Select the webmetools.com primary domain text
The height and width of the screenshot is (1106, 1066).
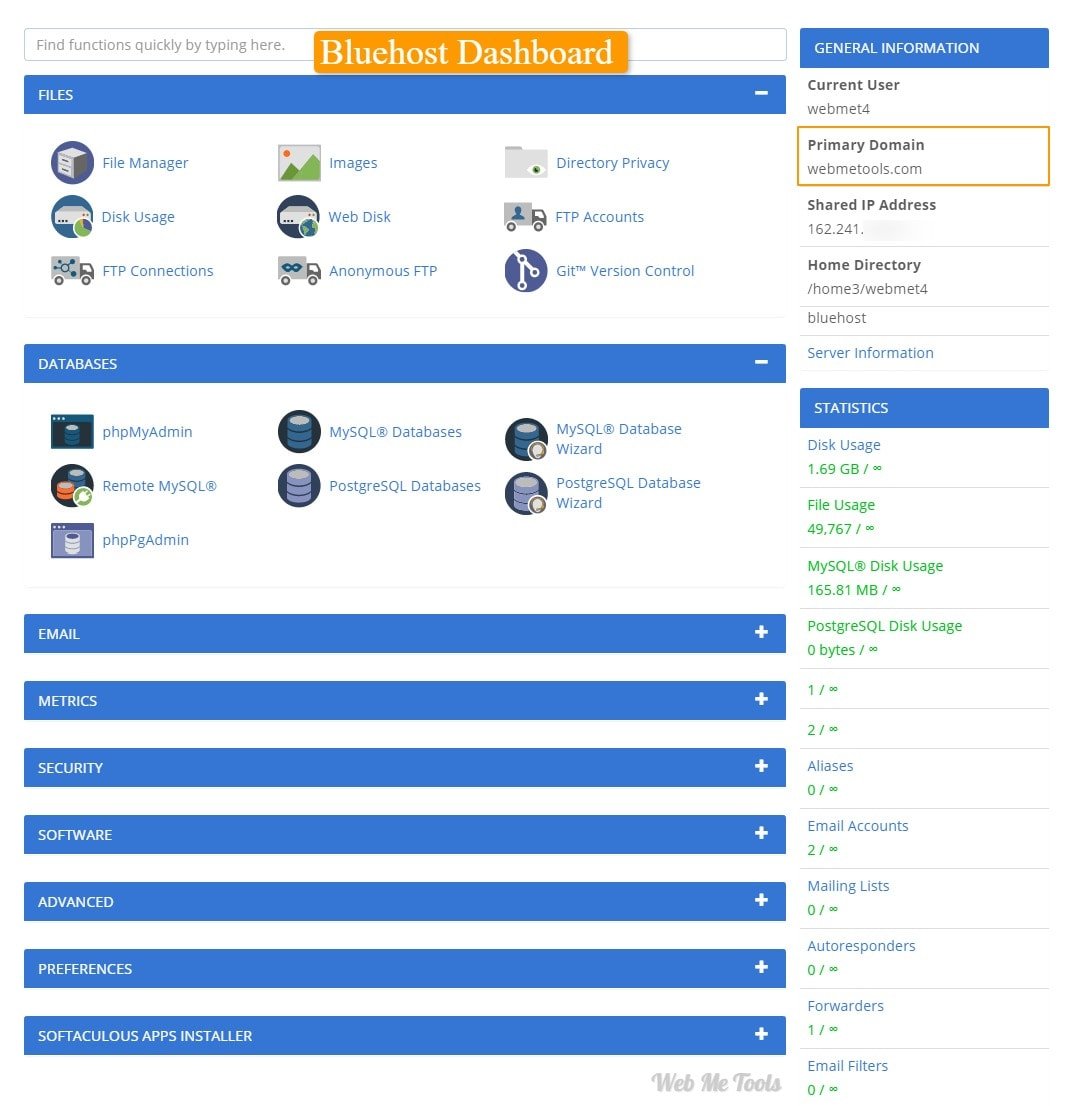point(864,169)
